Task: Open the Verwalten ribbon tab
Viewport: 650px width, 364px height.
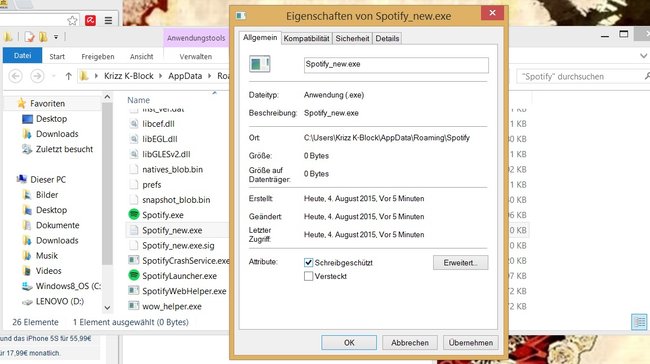Action: pyautogui.click(x=196, y=56)
